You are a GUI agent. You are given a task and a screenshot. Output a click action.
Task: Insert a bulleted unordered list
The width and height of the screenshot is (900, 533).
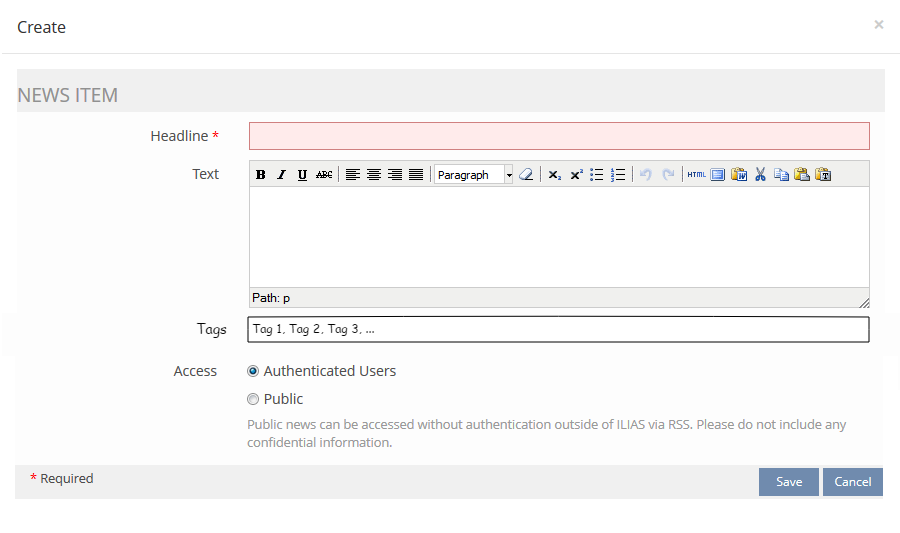[597, 175]
